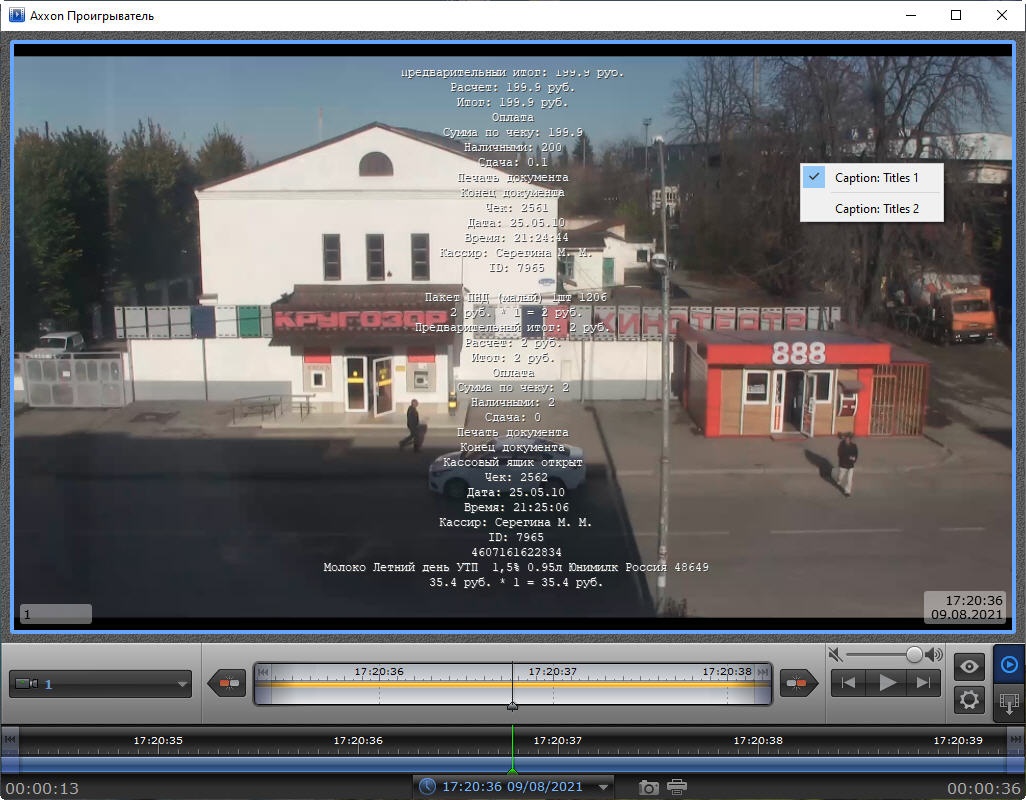Click the clock icon beside the timestamp
This screenshot has height=800, width=1026.
pyautogui.click(x=427, y=787)
